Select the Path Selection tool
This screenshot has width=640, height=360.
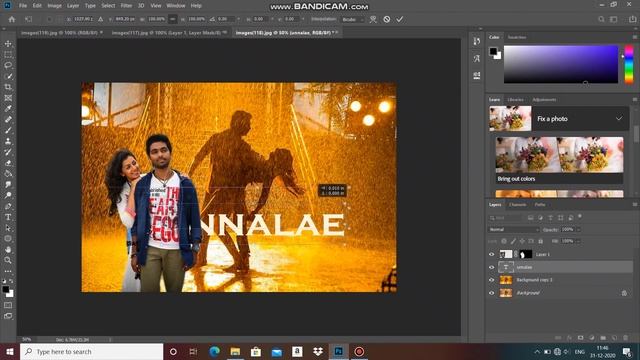8,228
